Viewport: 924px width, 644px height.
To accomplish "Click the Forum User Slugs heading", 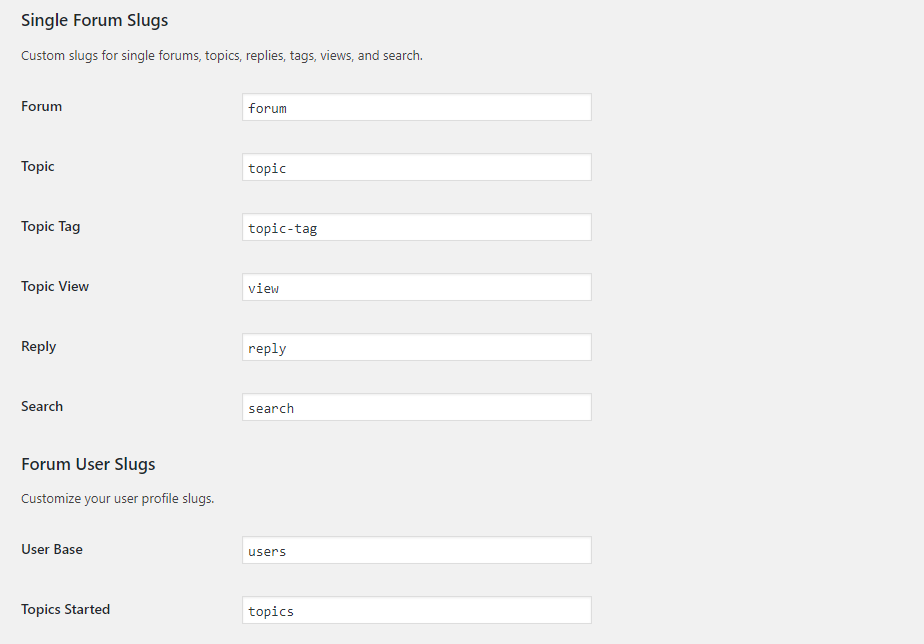I will [88, 464].
